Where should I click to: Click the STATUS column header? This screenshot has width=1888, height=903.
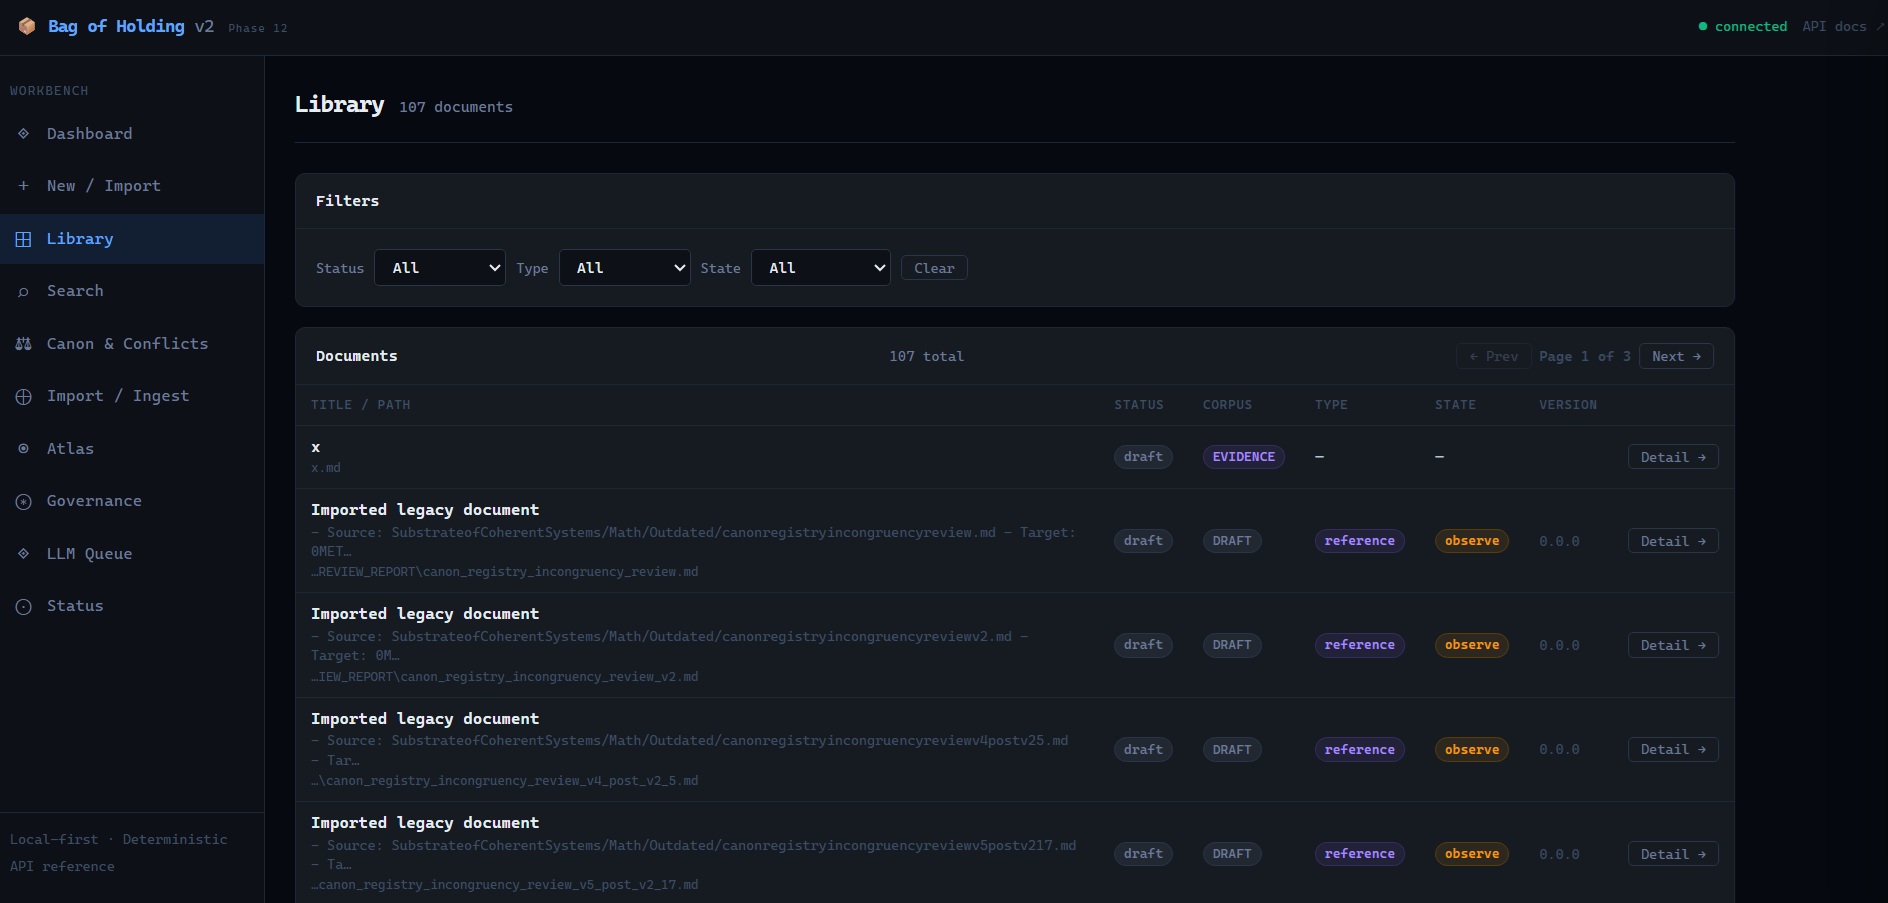click(x=1139, y=405)
